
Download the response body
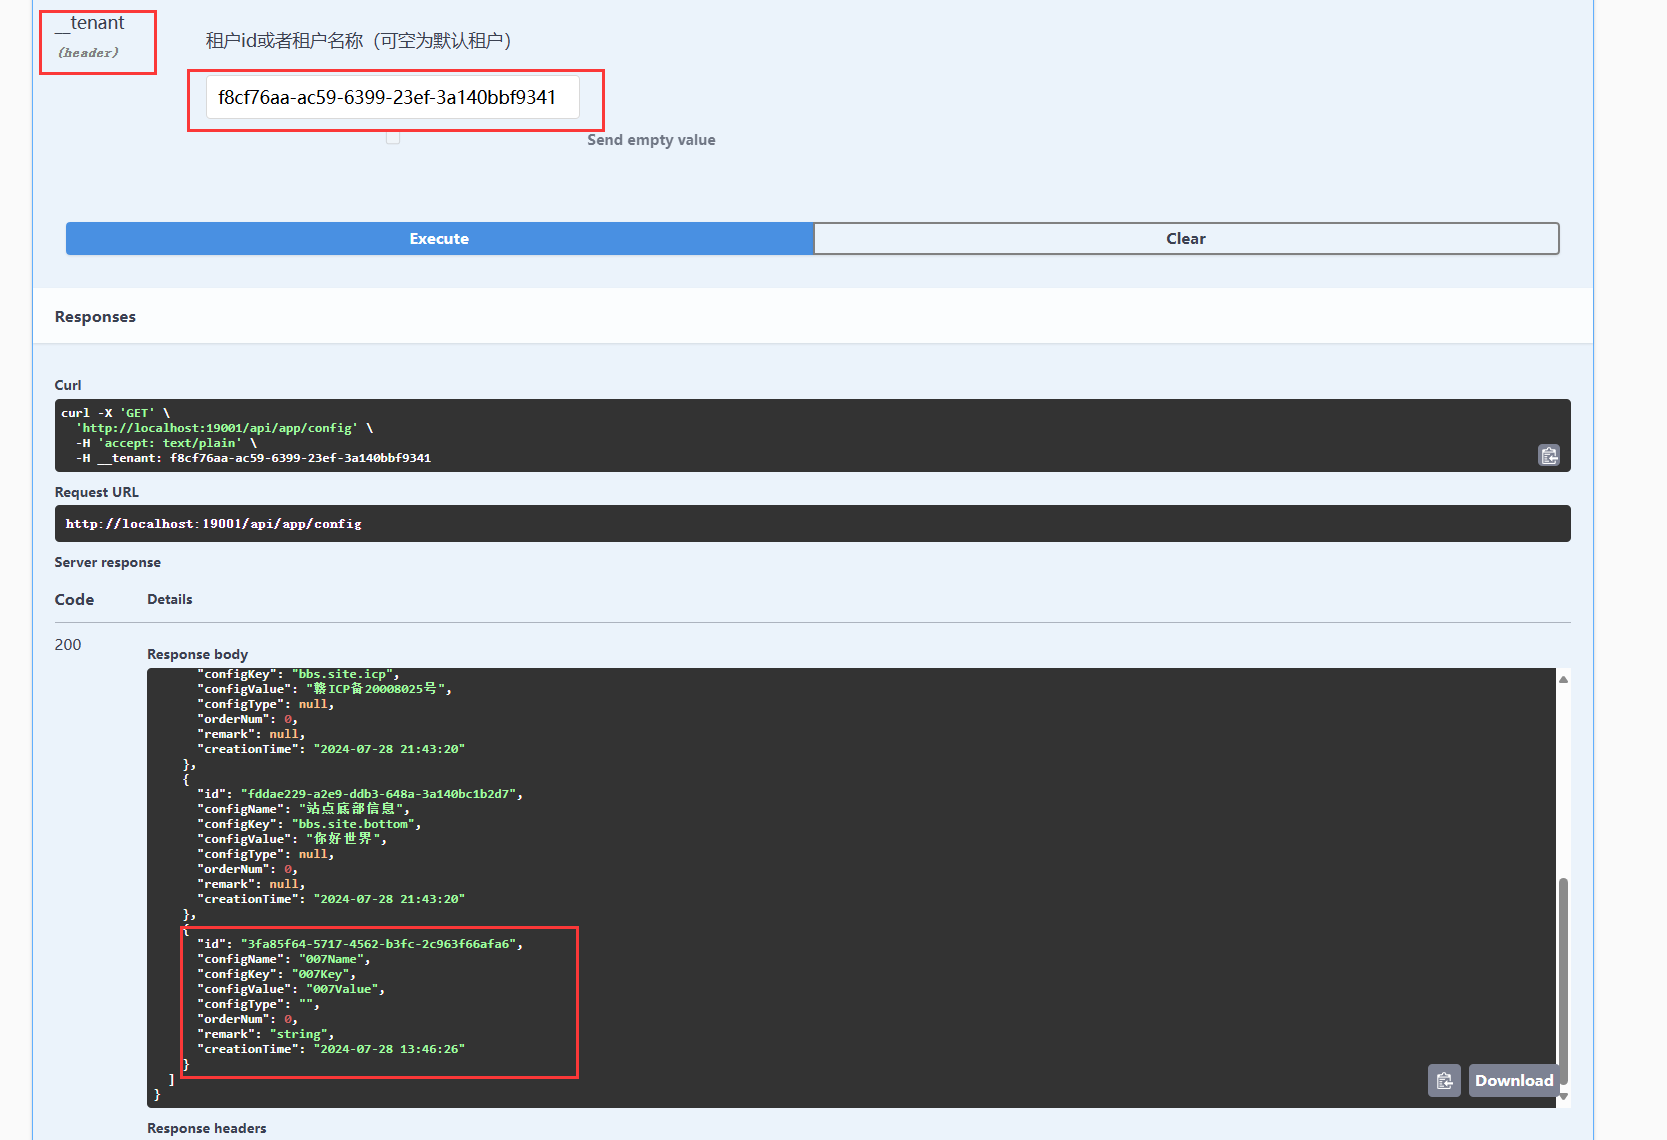pos(1513,1080)
